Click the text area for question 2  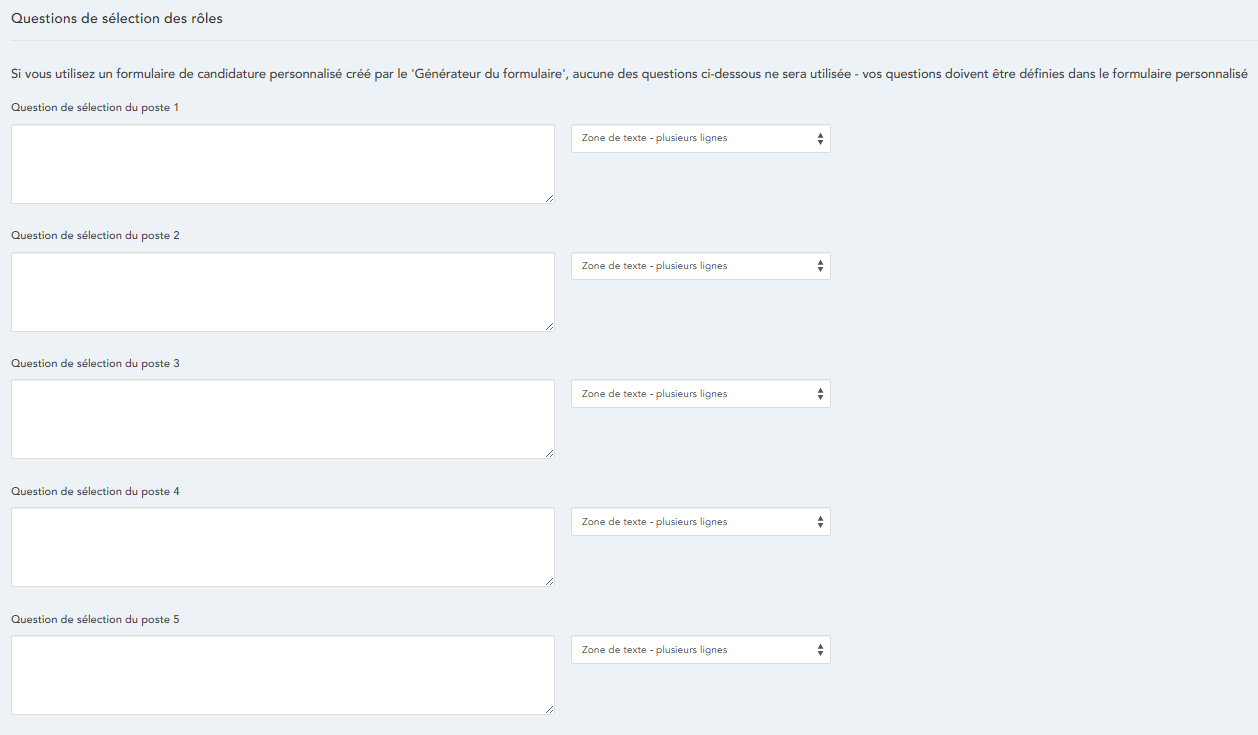click(x=282, y=292)
